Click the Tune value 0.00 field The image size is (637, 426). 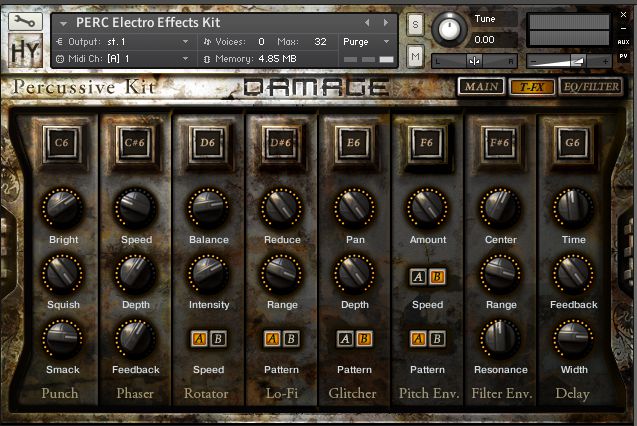click(x=494, y=40)
